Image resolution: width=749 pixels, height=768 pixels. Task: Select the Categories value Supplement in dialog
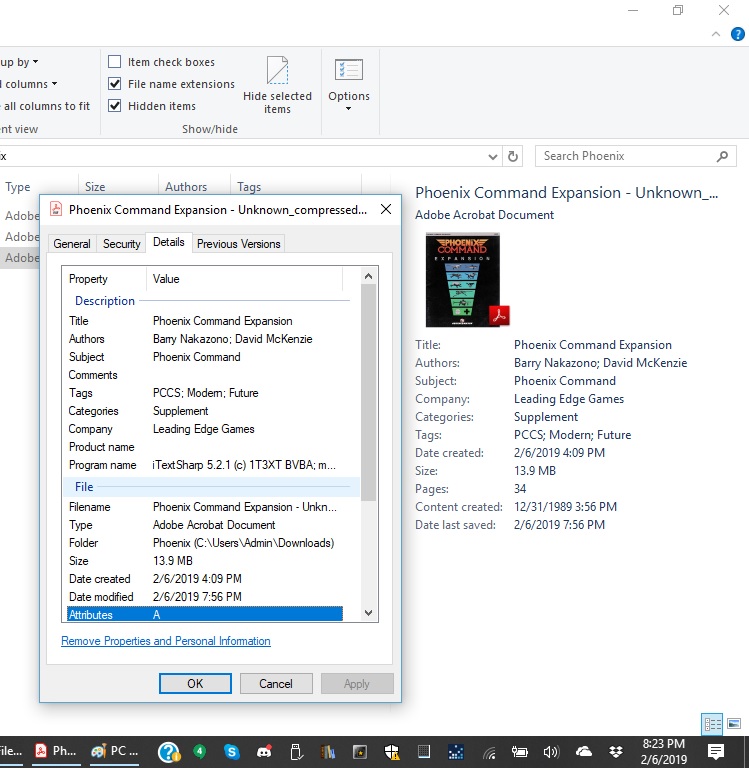[x=180, y=411]
